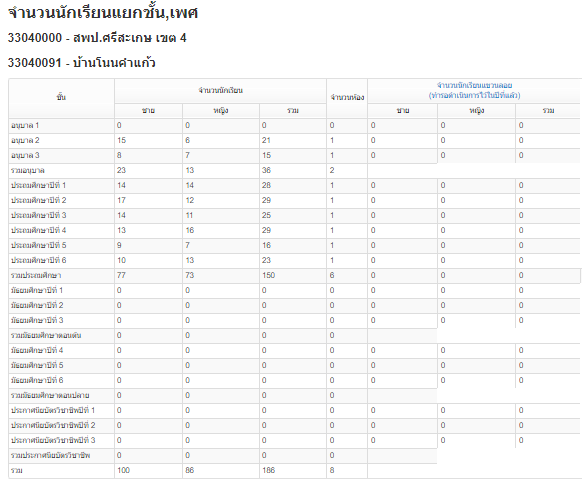The height and width of the screenshot is (483, 582).
Task: Click the page title จำนวนนักเรียนแยกชั้น,เพศ
Action: tap(103, 13)
